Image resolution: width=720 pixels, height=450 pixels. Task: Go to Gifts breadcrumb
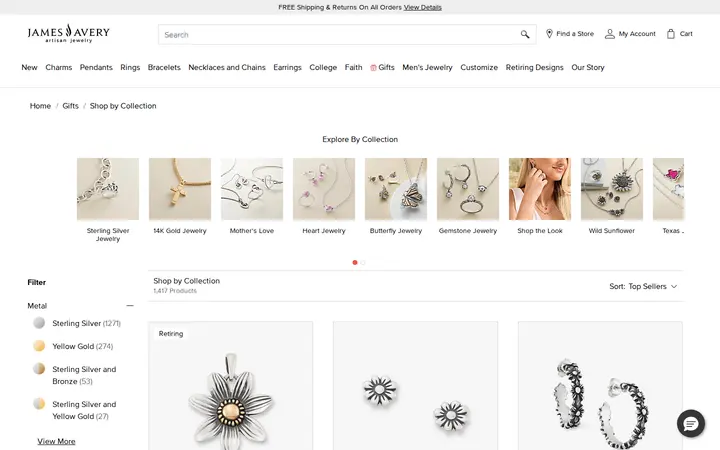pos(70,106)
